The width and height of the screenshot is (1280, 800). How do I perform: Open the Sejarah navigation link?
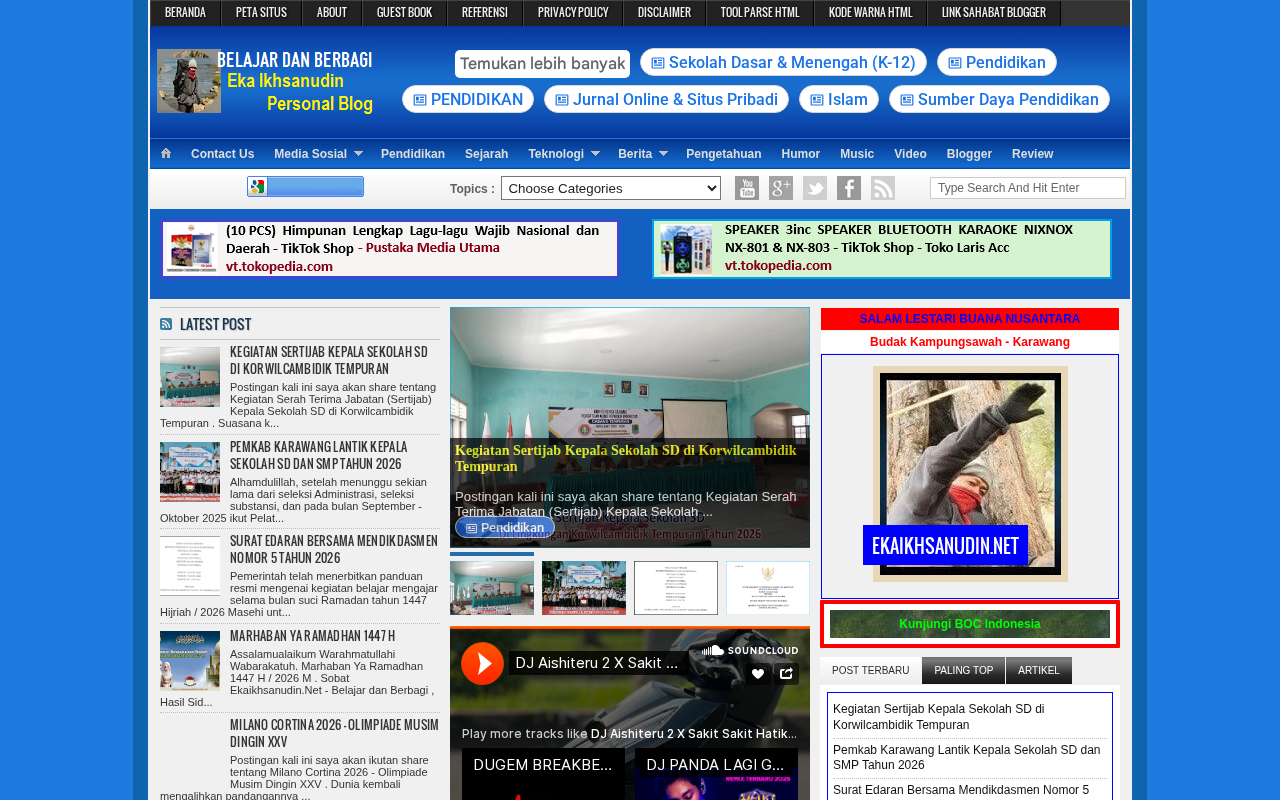[487, 154]
